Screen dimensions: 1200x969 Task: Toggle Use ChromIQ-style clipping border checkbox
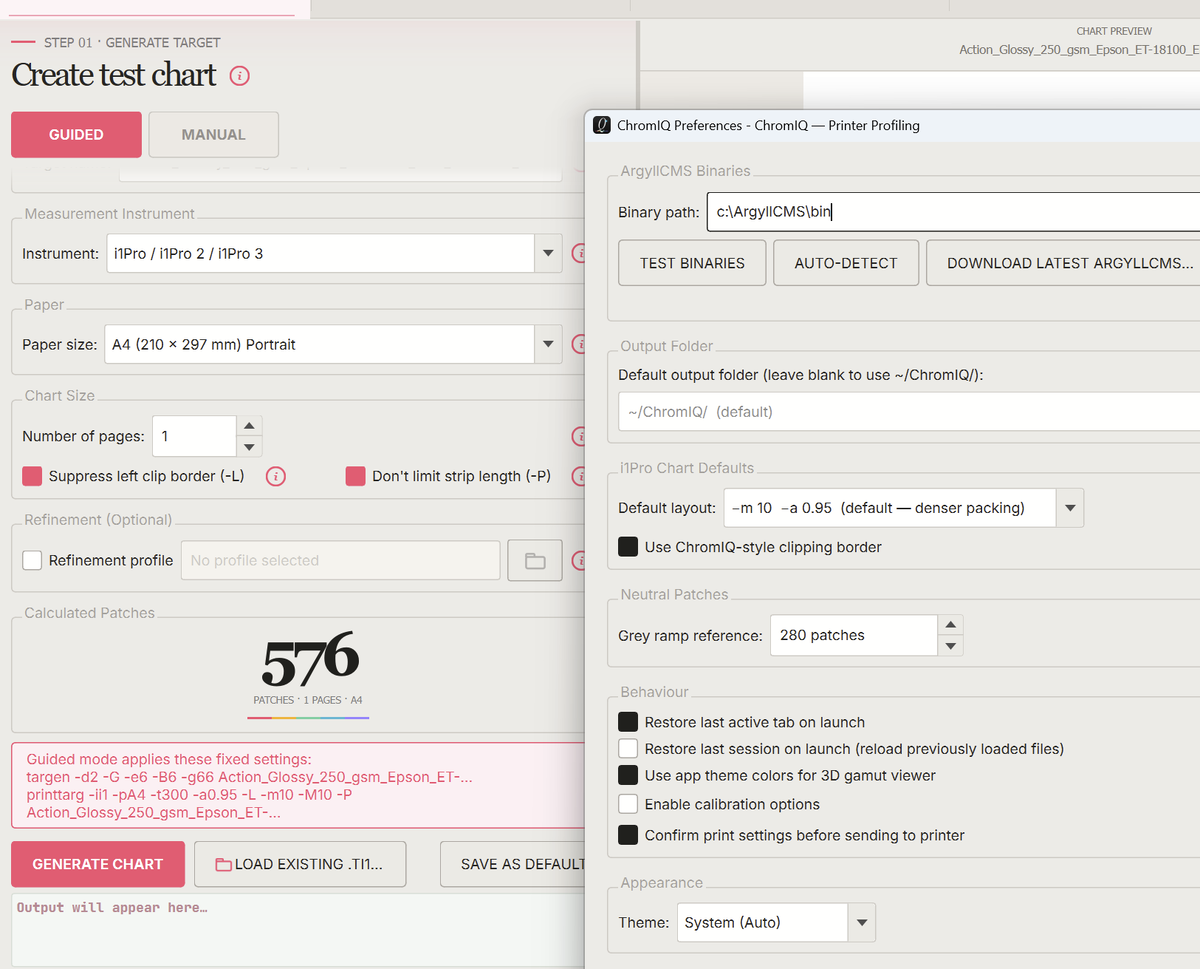click(x=628, y=547)
